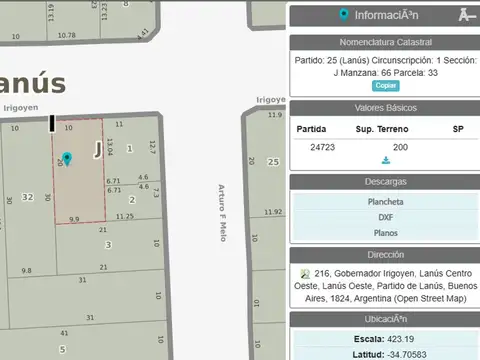Click the Sup. Terreno value 200
The height and width of the screenshot is (360, 480).
pyautogui.click(x=400, y=147)
